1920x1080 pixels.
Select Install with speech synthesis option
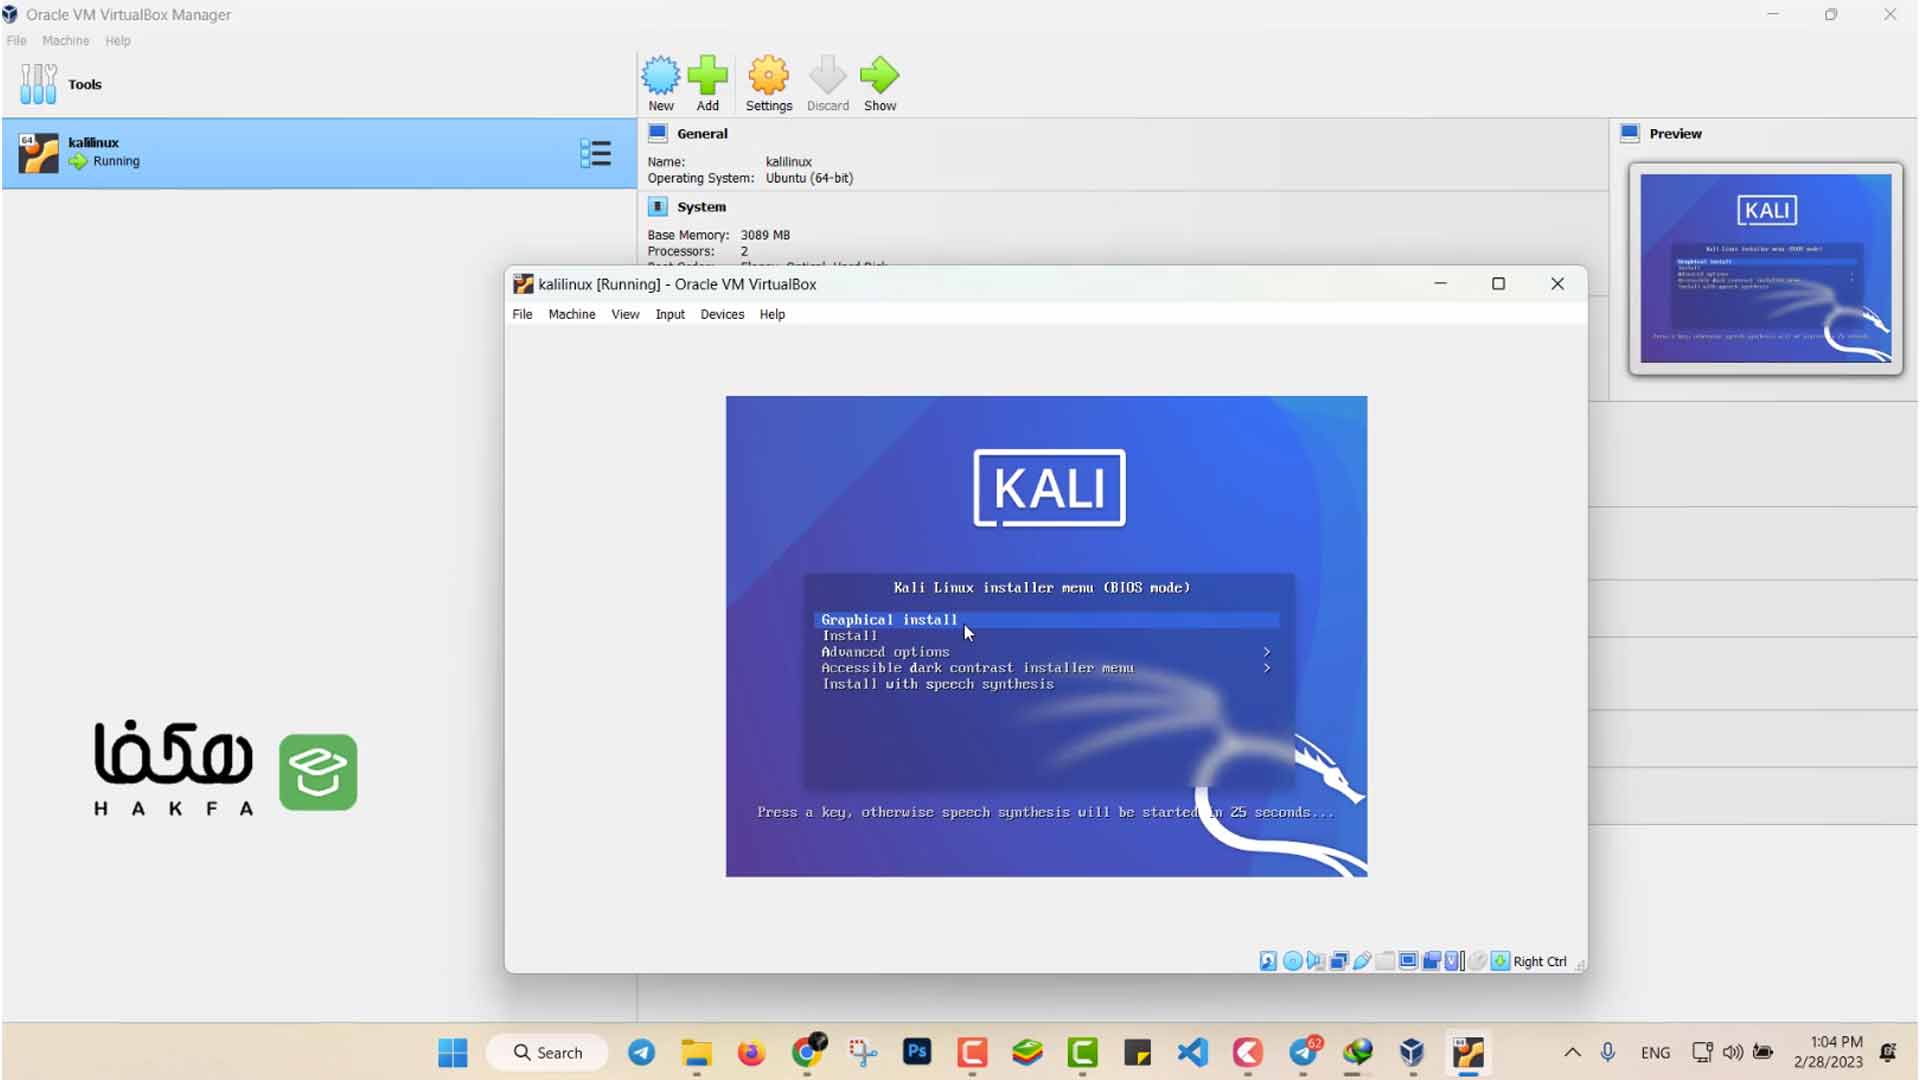coord(937,684)
